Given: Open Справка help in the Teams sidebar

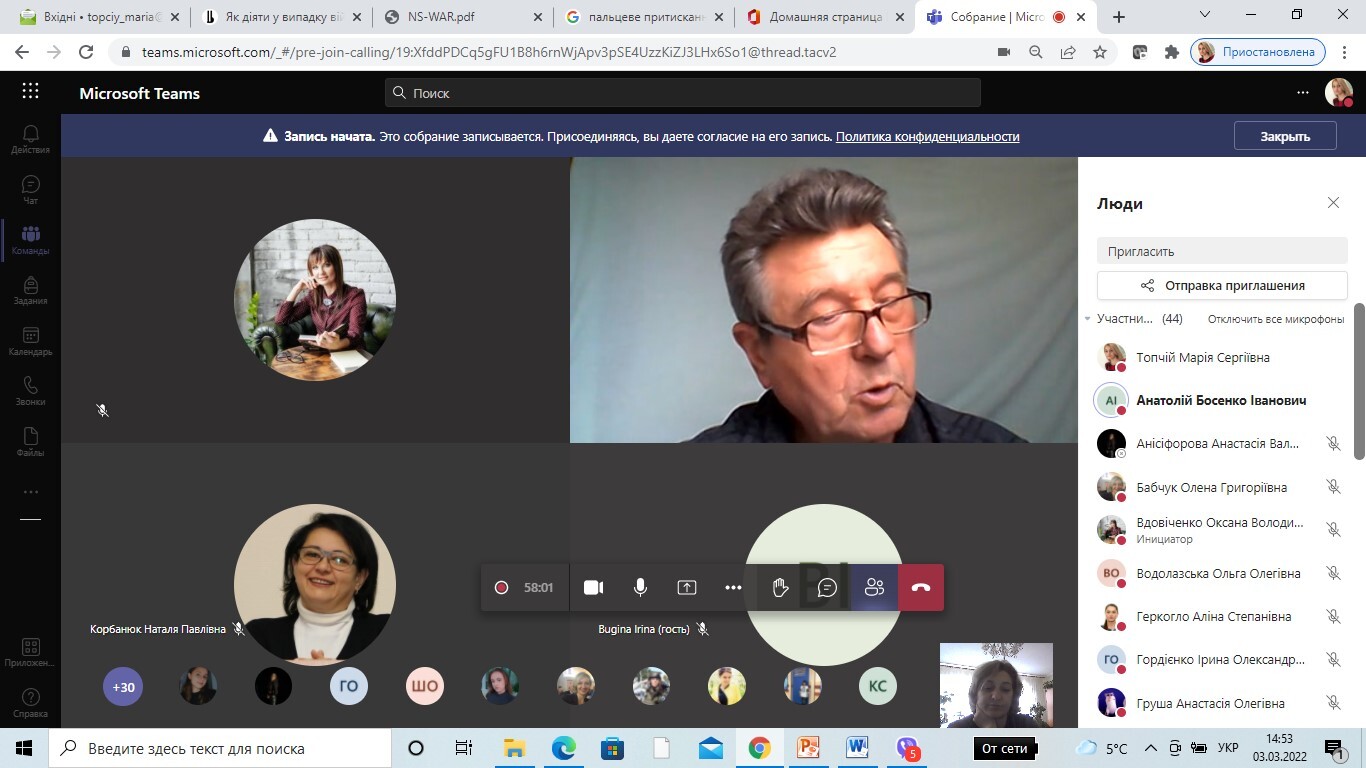Looking at the screenshot, I should click(30, 703).
